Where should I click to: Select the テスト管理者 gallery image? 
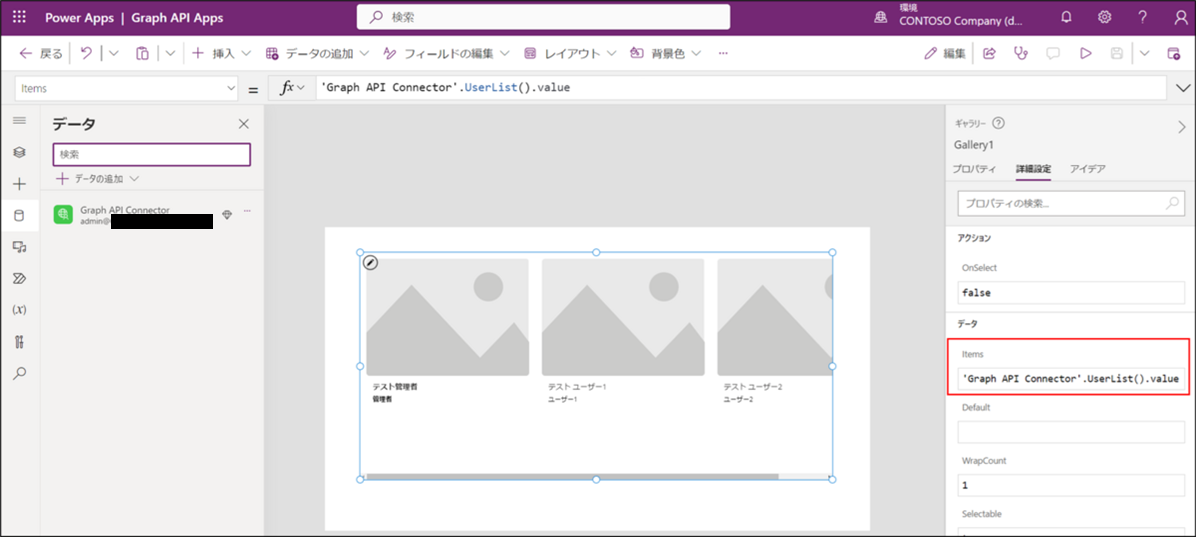point(448,317)
